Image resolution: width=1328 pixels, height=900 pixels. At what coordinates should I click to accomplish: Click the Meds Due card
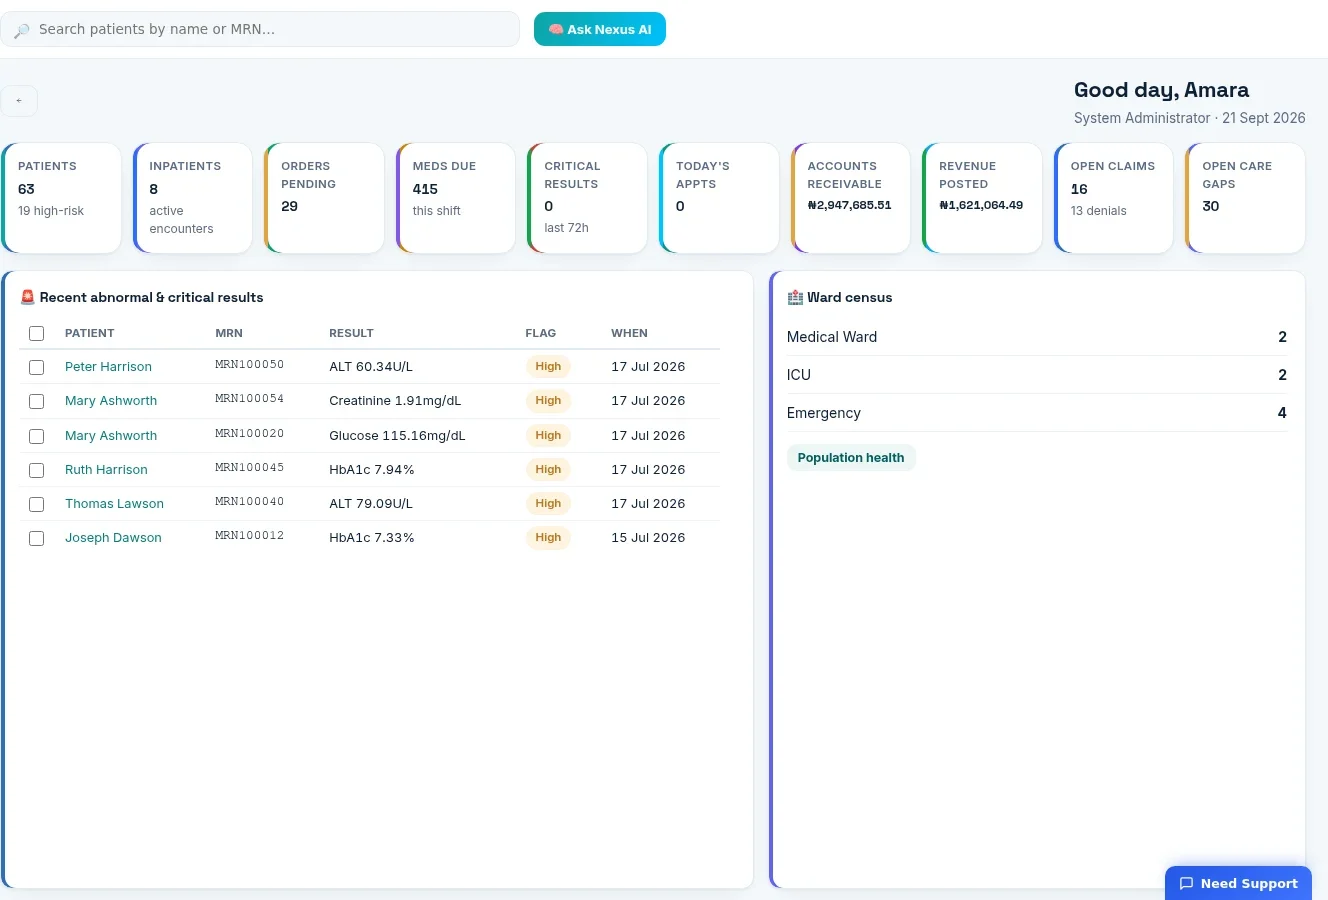click(456, 198)
